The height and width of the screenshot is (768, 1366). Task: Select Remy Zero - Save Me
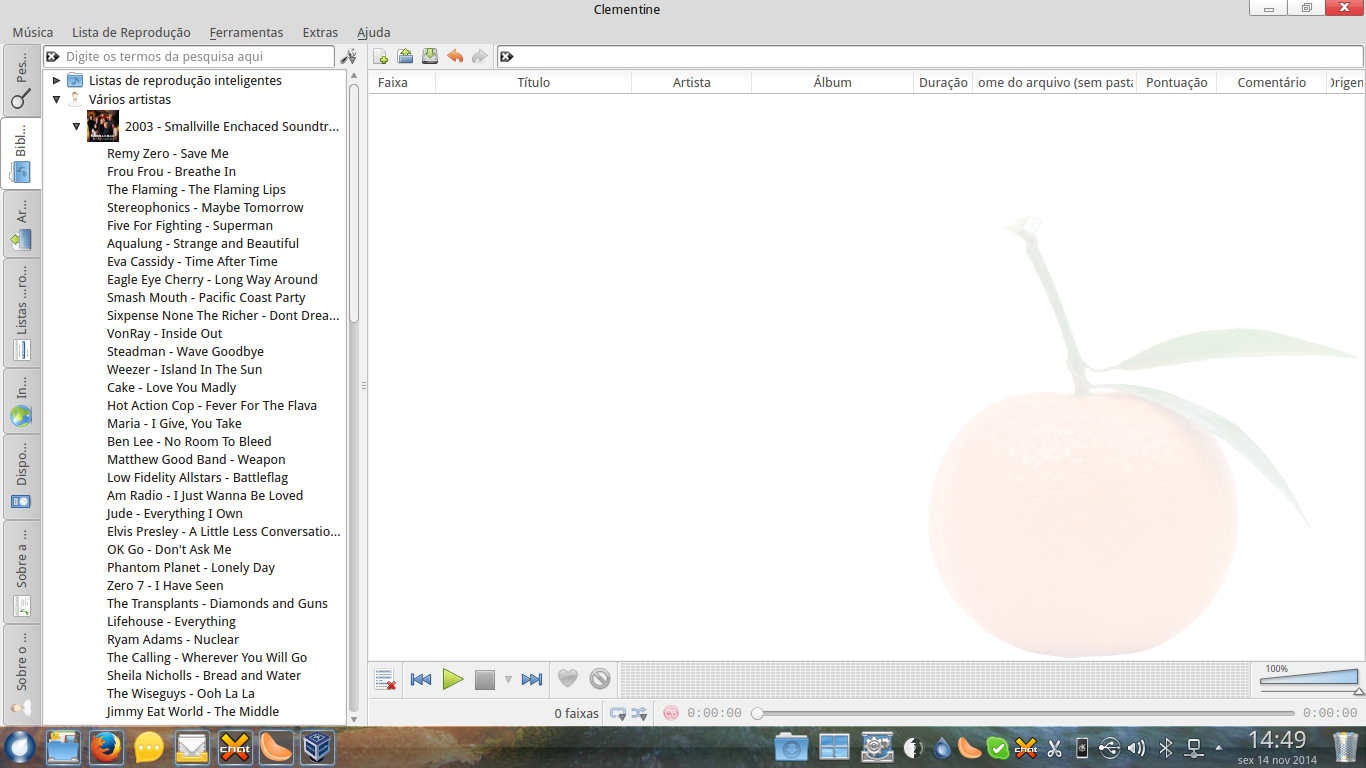click(168, 153)
